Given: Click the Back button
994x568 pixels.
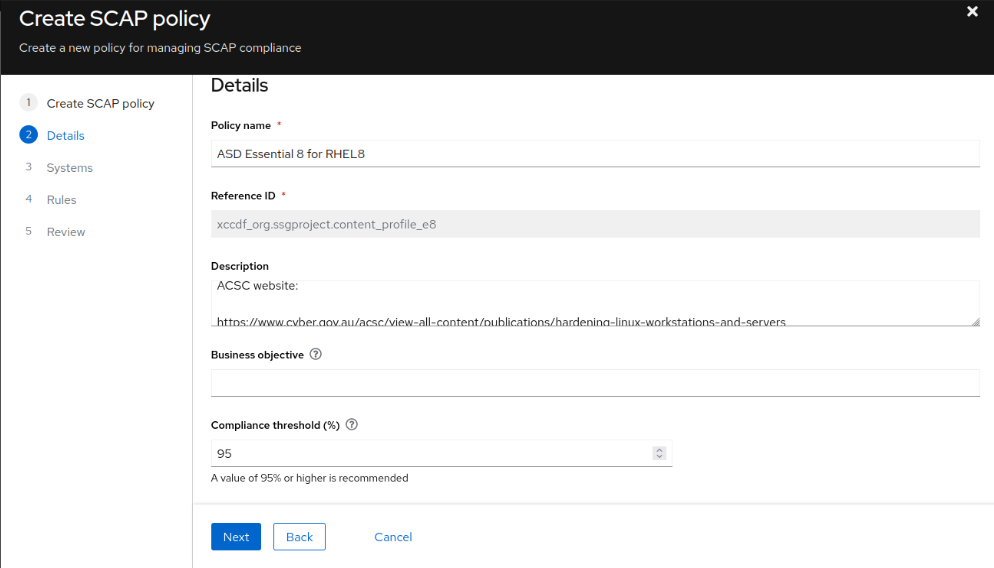Looking at the screenshot, I should point(299,537).
